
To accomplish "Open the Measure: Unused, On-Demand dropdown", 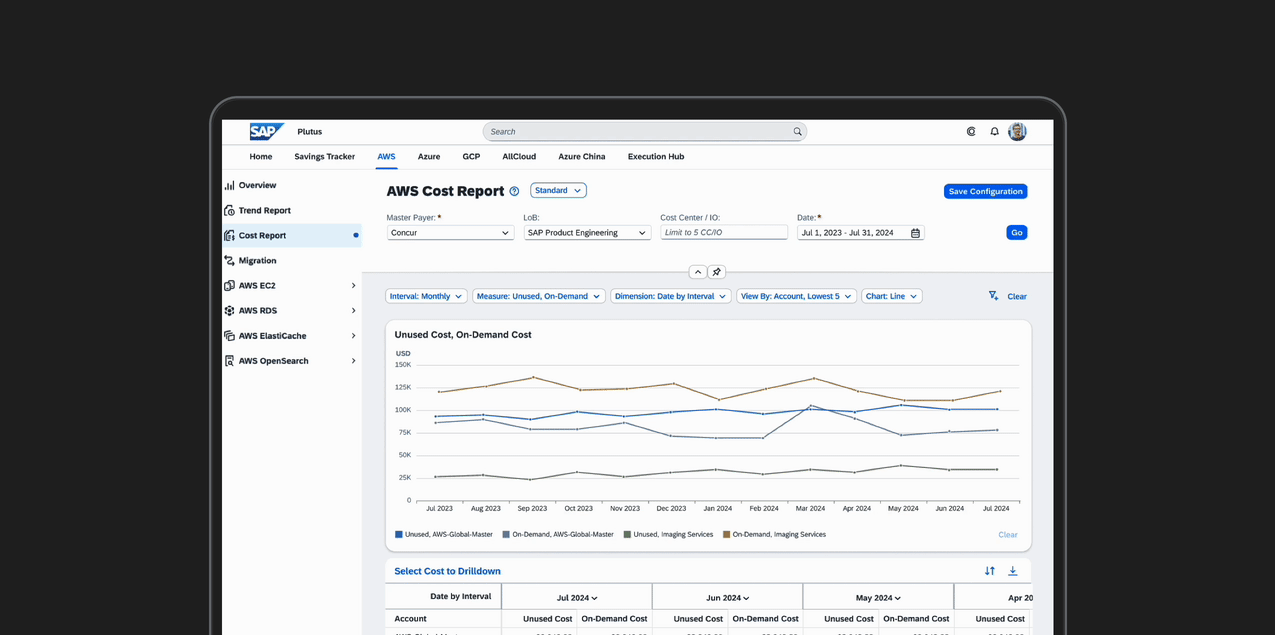I will tap(539, 296).
